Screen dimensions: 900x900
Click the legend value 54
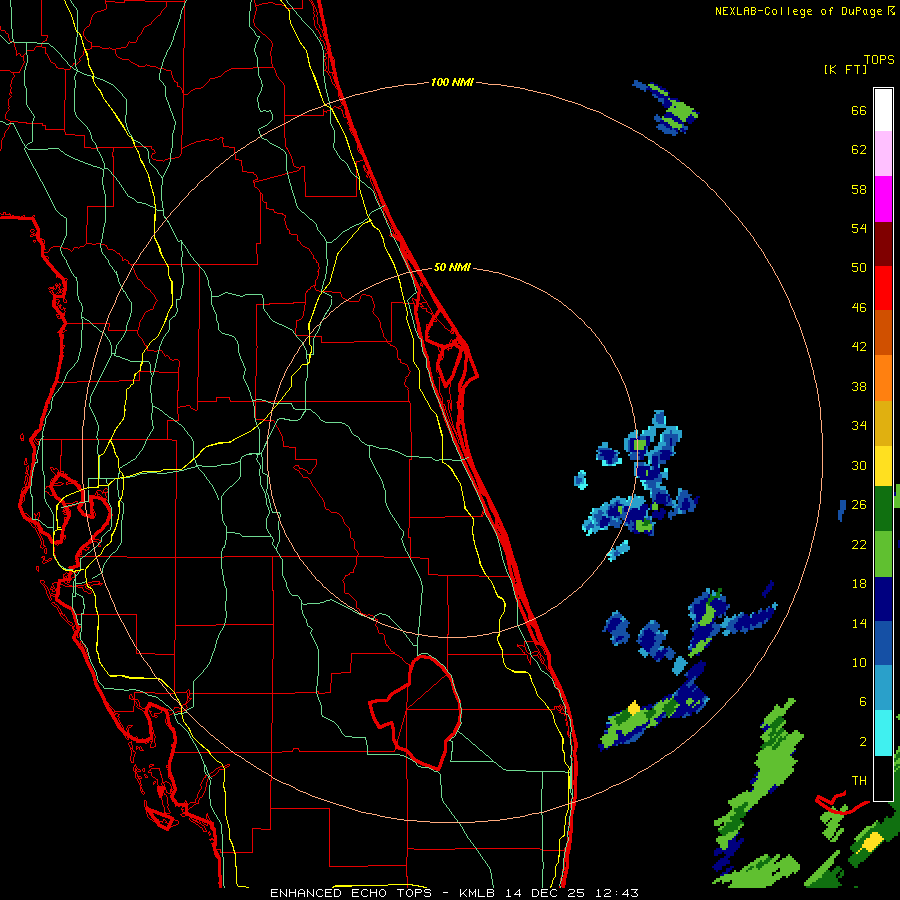click(859, 228)
